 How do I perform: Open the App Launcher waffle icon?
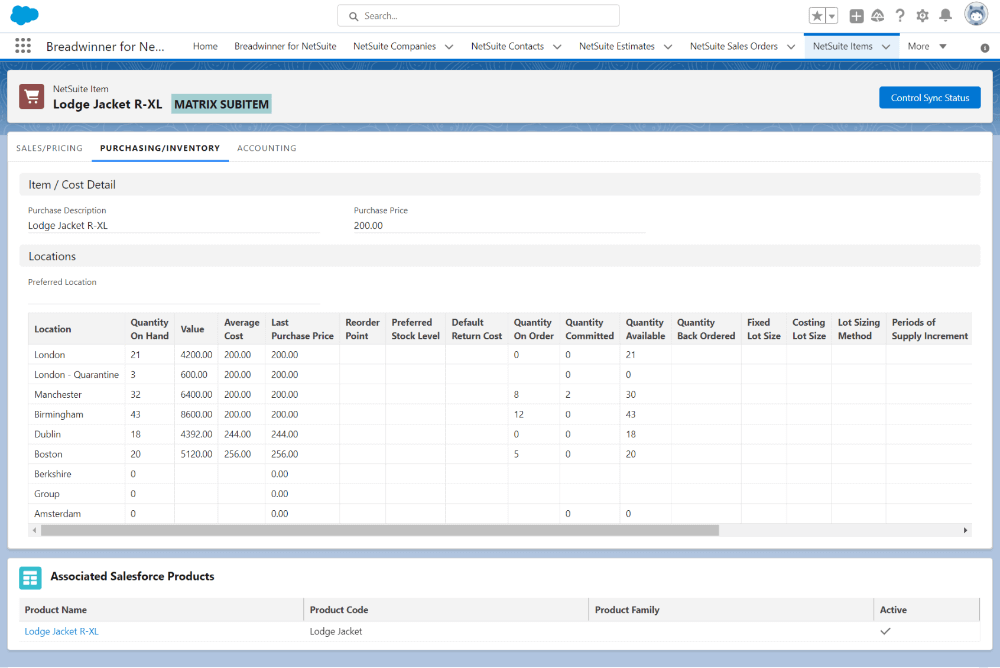click(x=22, y=46)
